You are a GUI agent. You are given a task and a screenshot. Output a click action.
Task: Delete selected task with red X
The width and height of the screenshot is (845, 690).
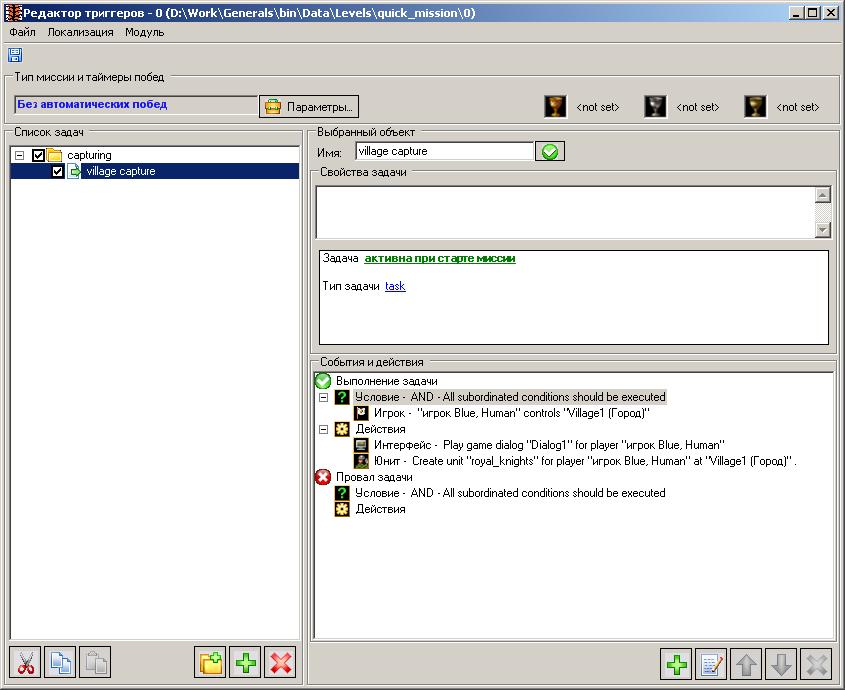(281, 662)
